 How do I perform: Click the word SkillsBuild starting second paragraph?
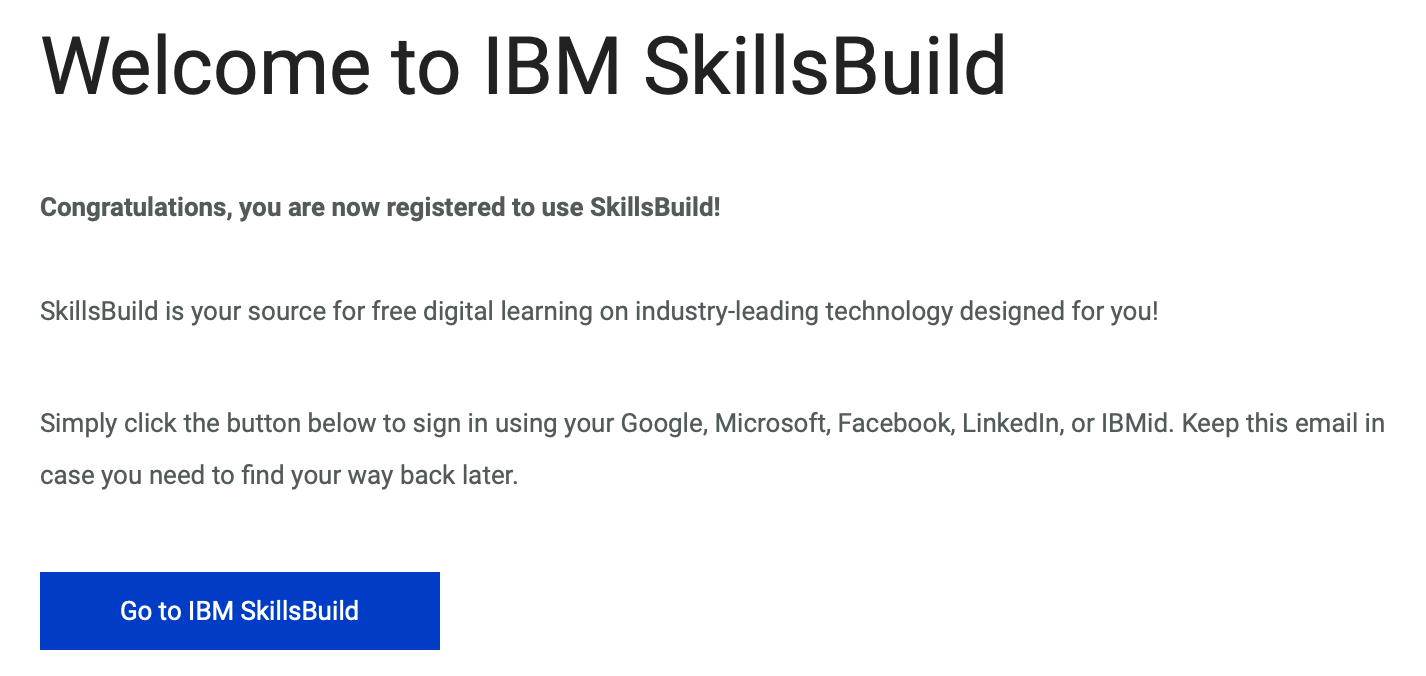(x=99, y=311)
